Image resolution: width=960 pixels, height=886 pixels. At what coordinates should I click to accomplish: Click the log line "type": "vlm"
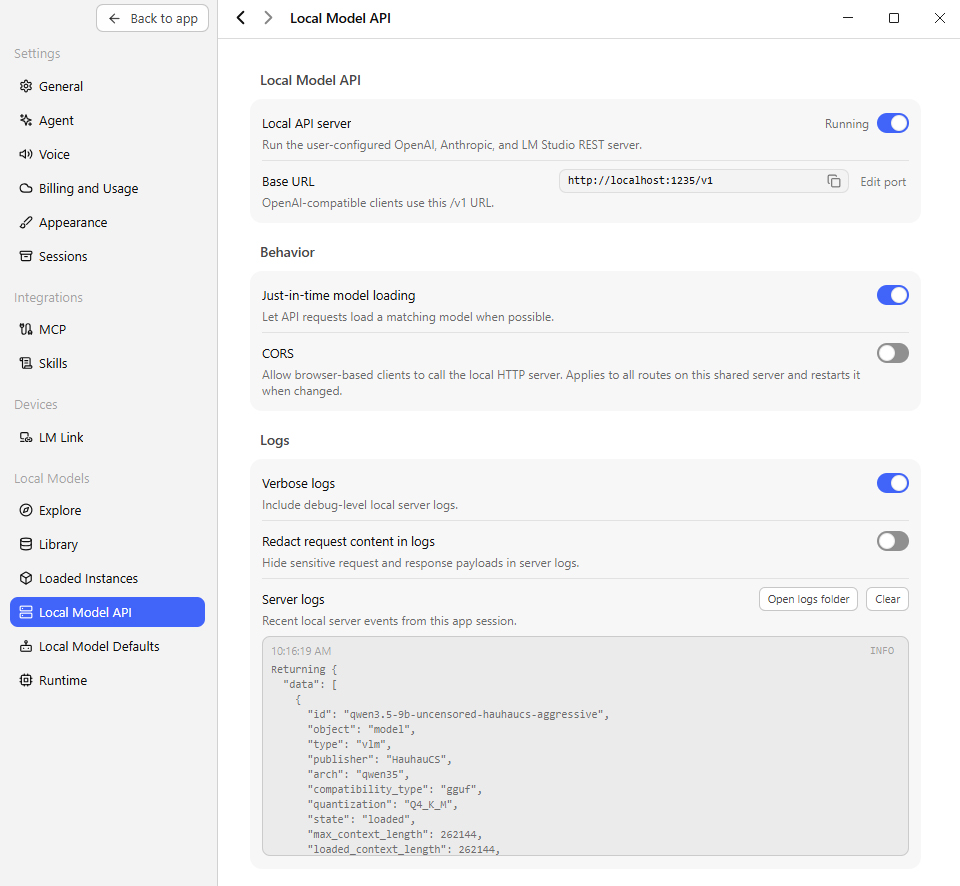click(349, 744)
